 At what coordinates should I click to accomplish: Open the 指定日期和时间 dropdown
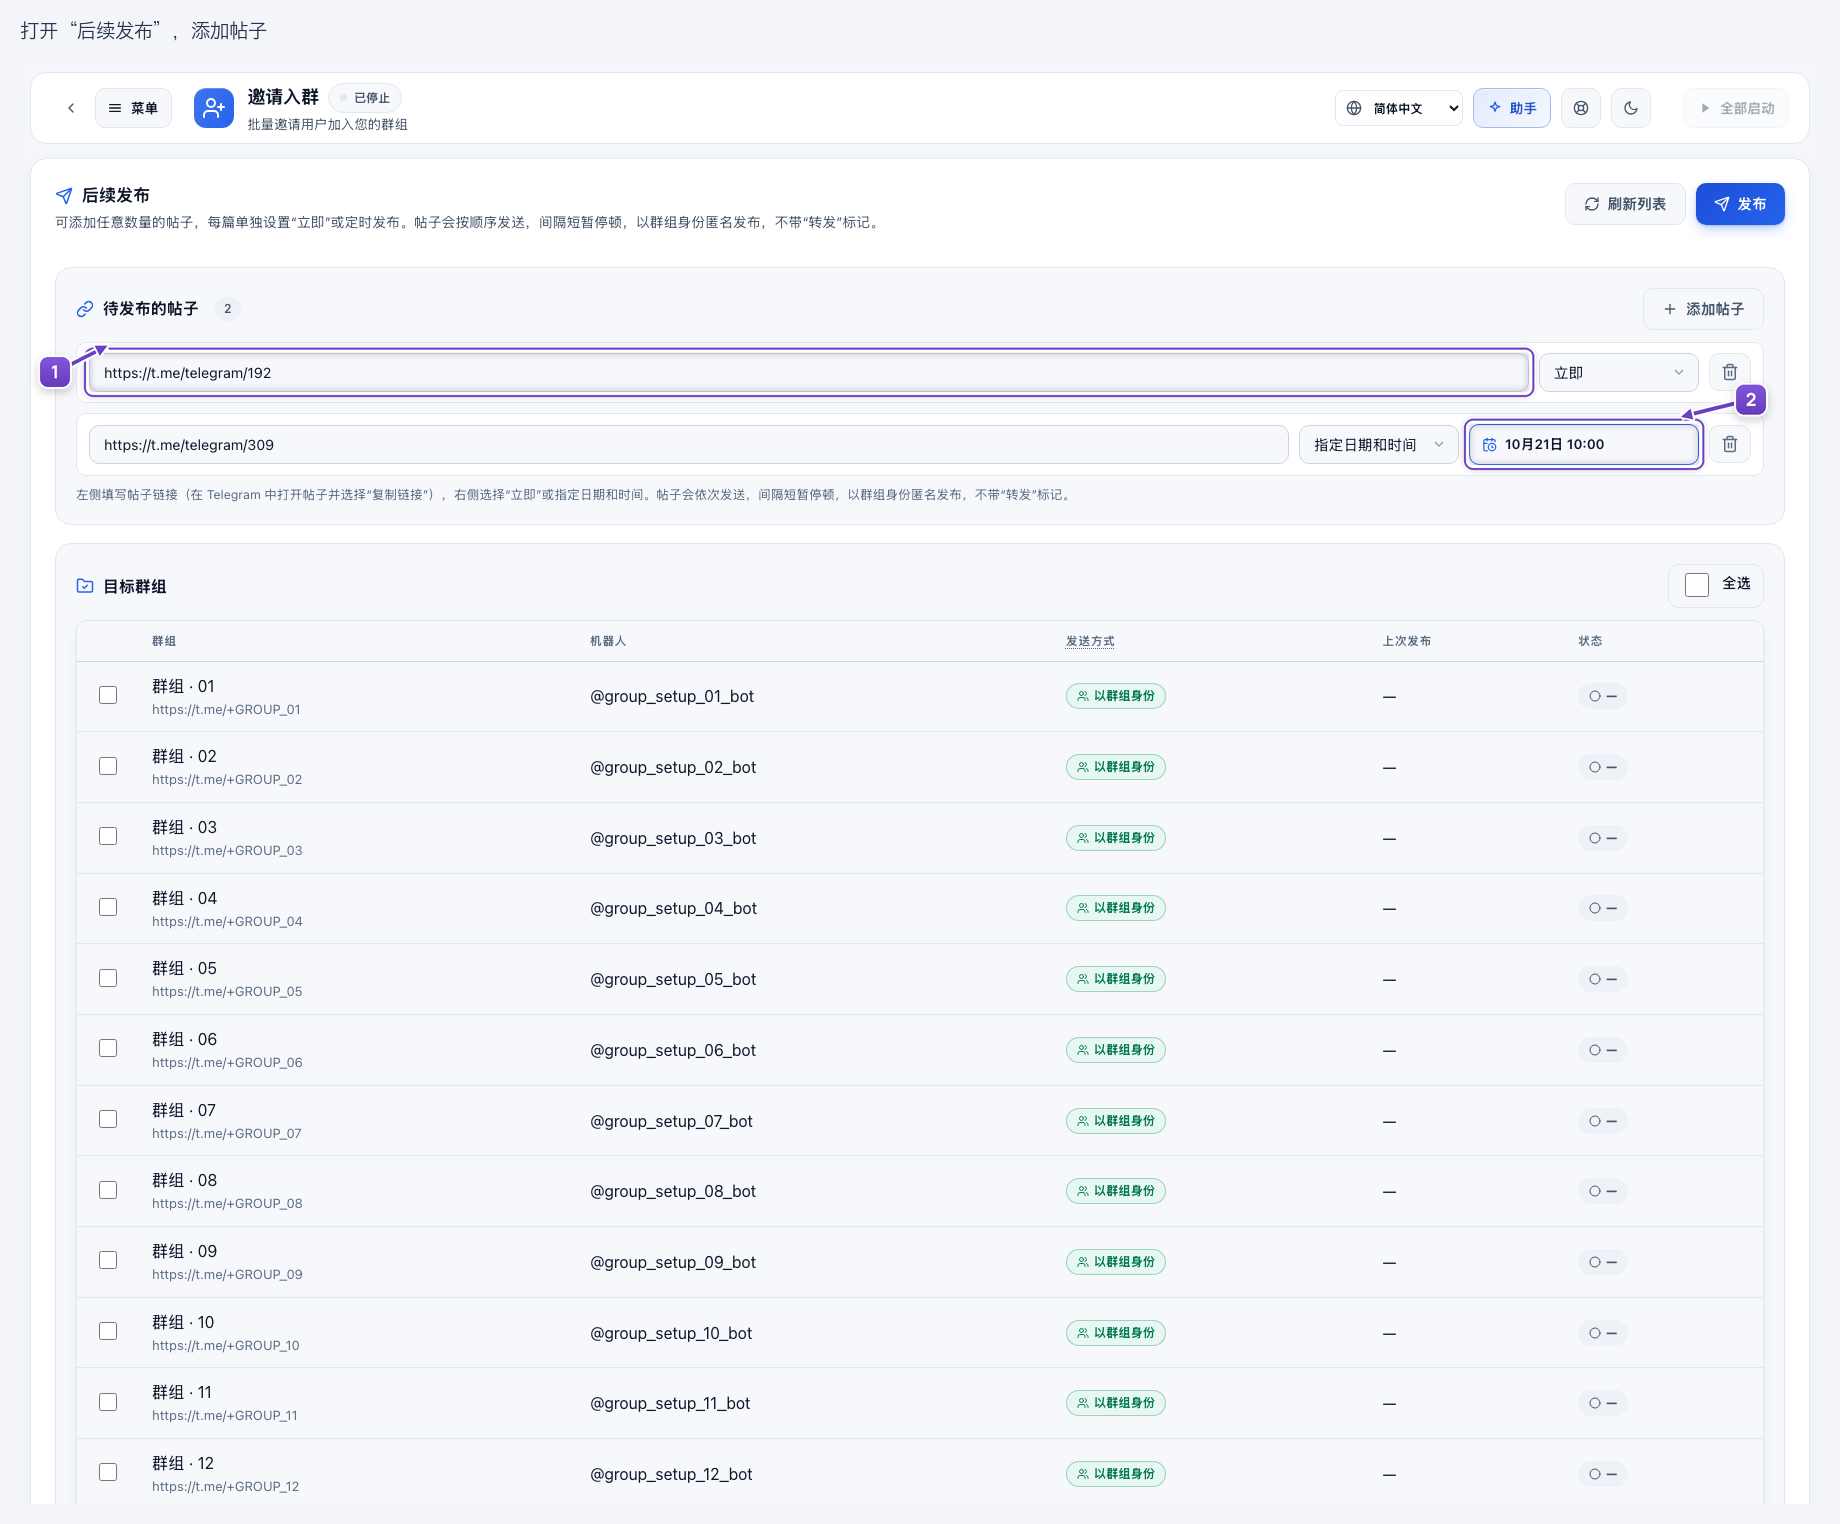(1378, 445)
